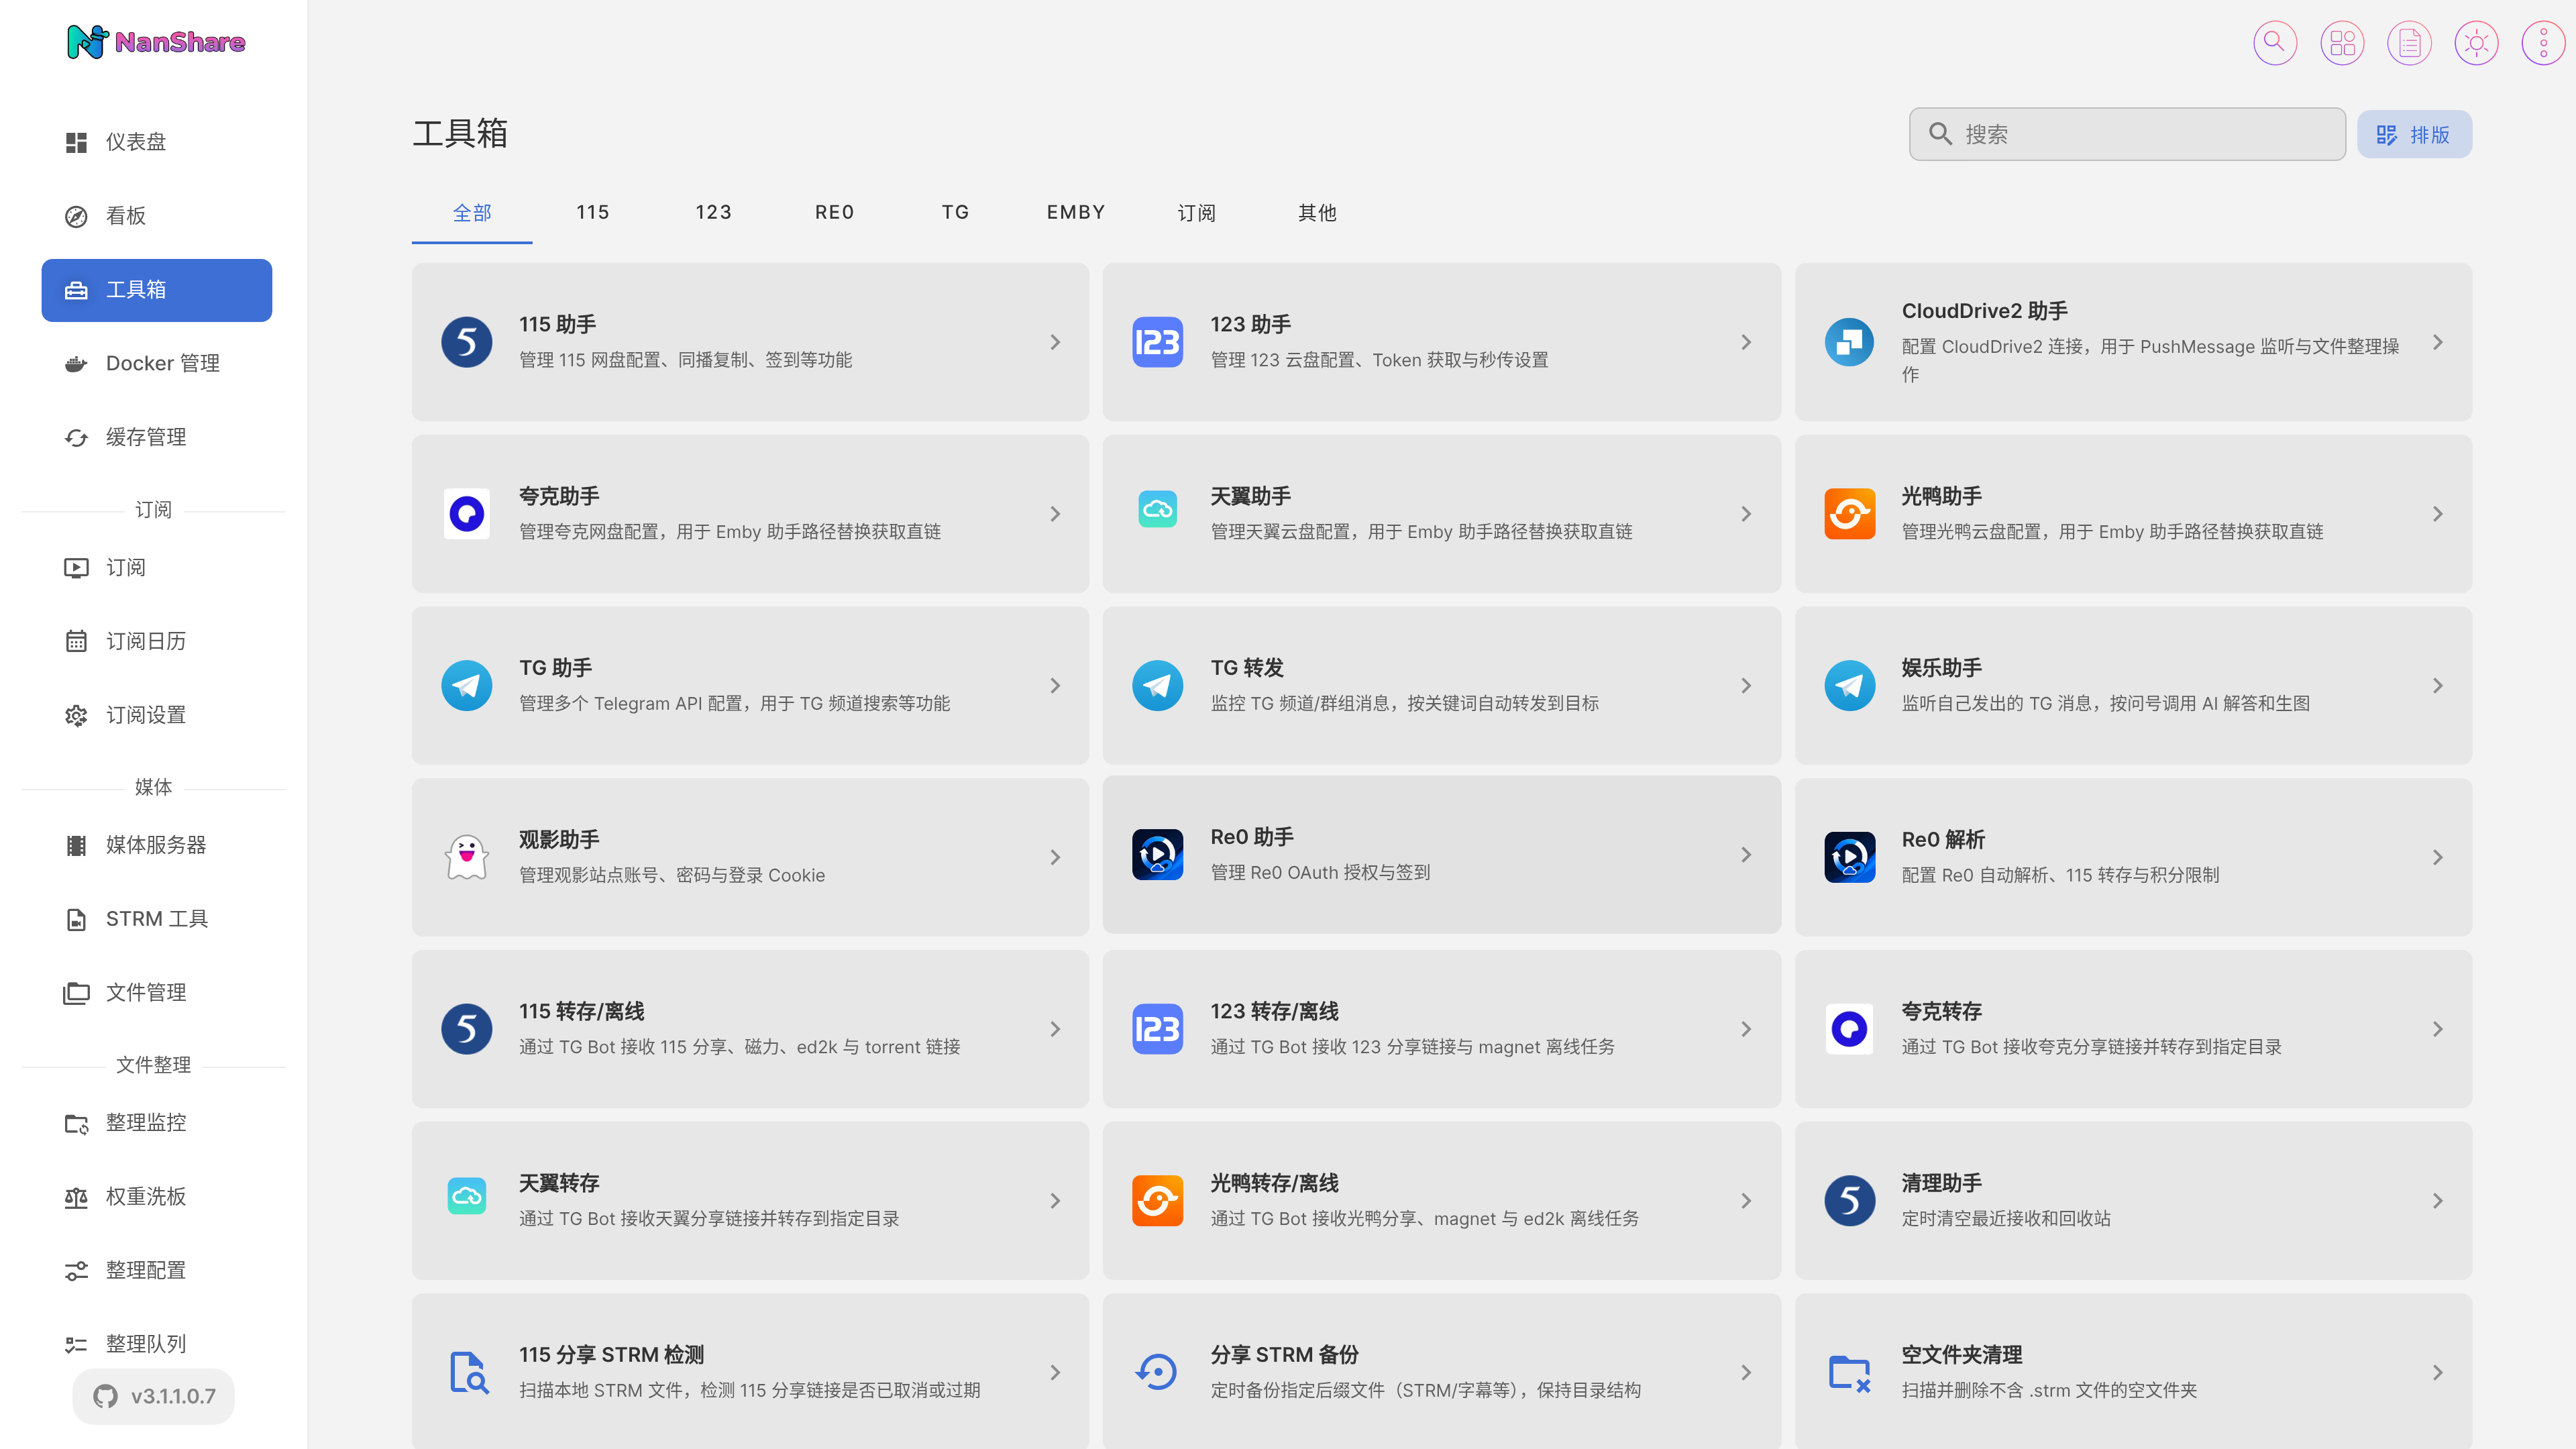Click the 115 助手 blue icon
This screenshot has height=1449, width=2576.
(x=466, y=342)
